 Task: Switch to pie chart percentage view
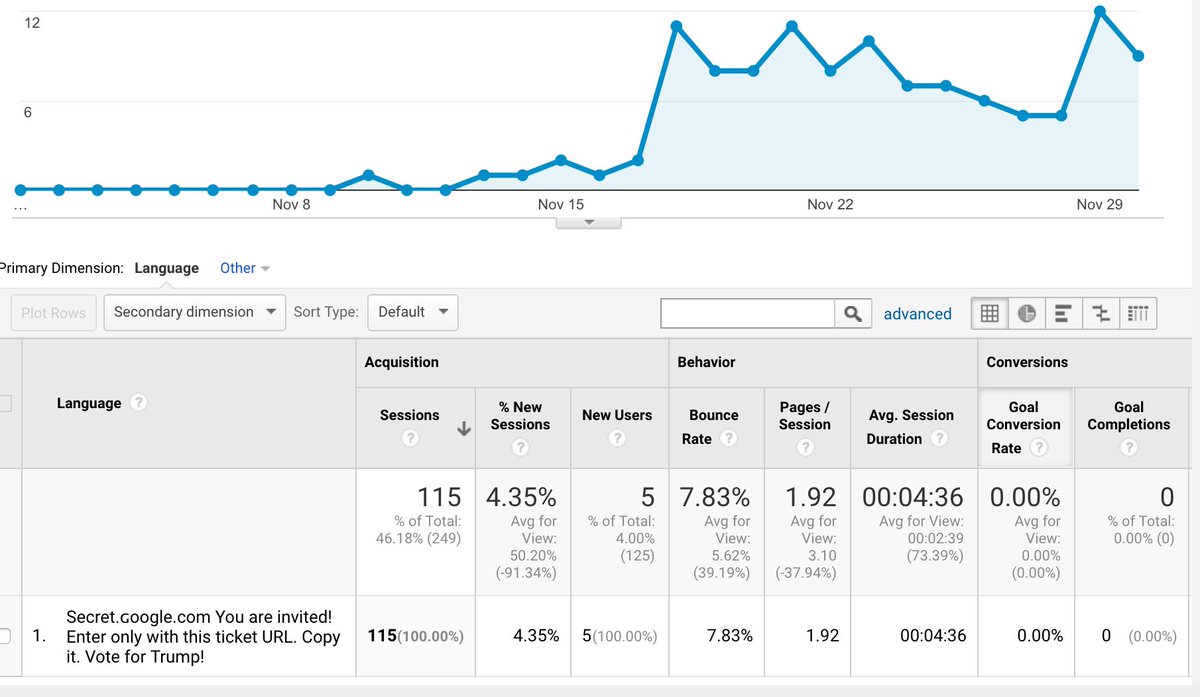(x=1026, y=313)
